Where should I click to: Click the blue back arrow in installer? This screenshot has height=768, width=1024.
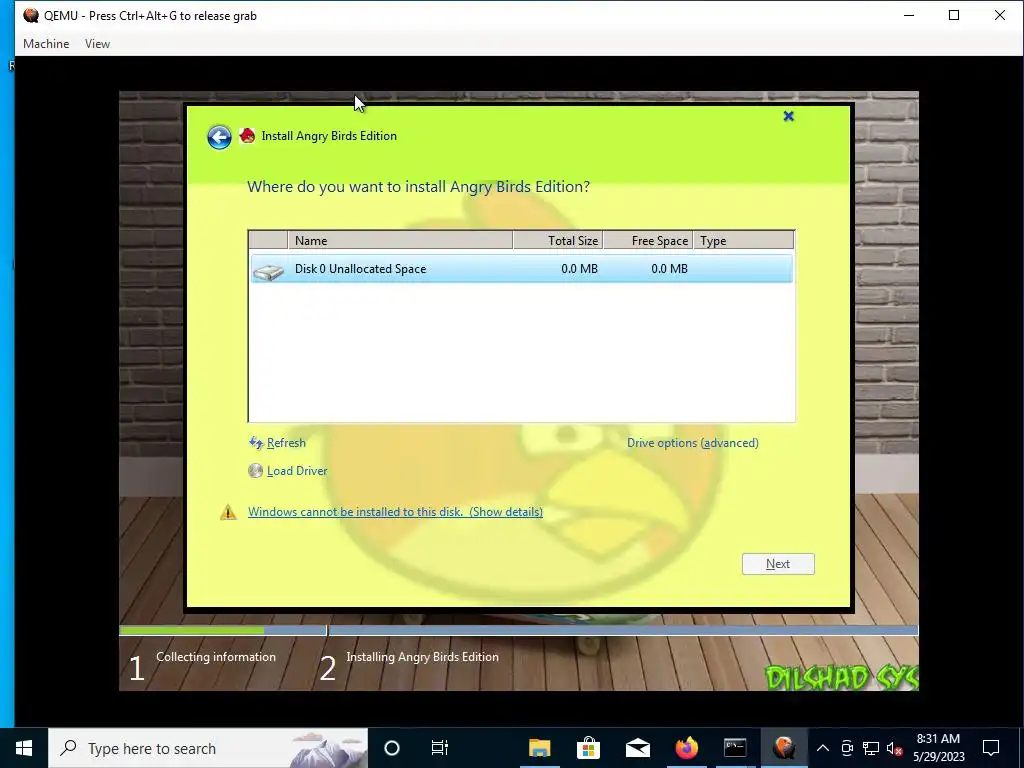point(219,137)
